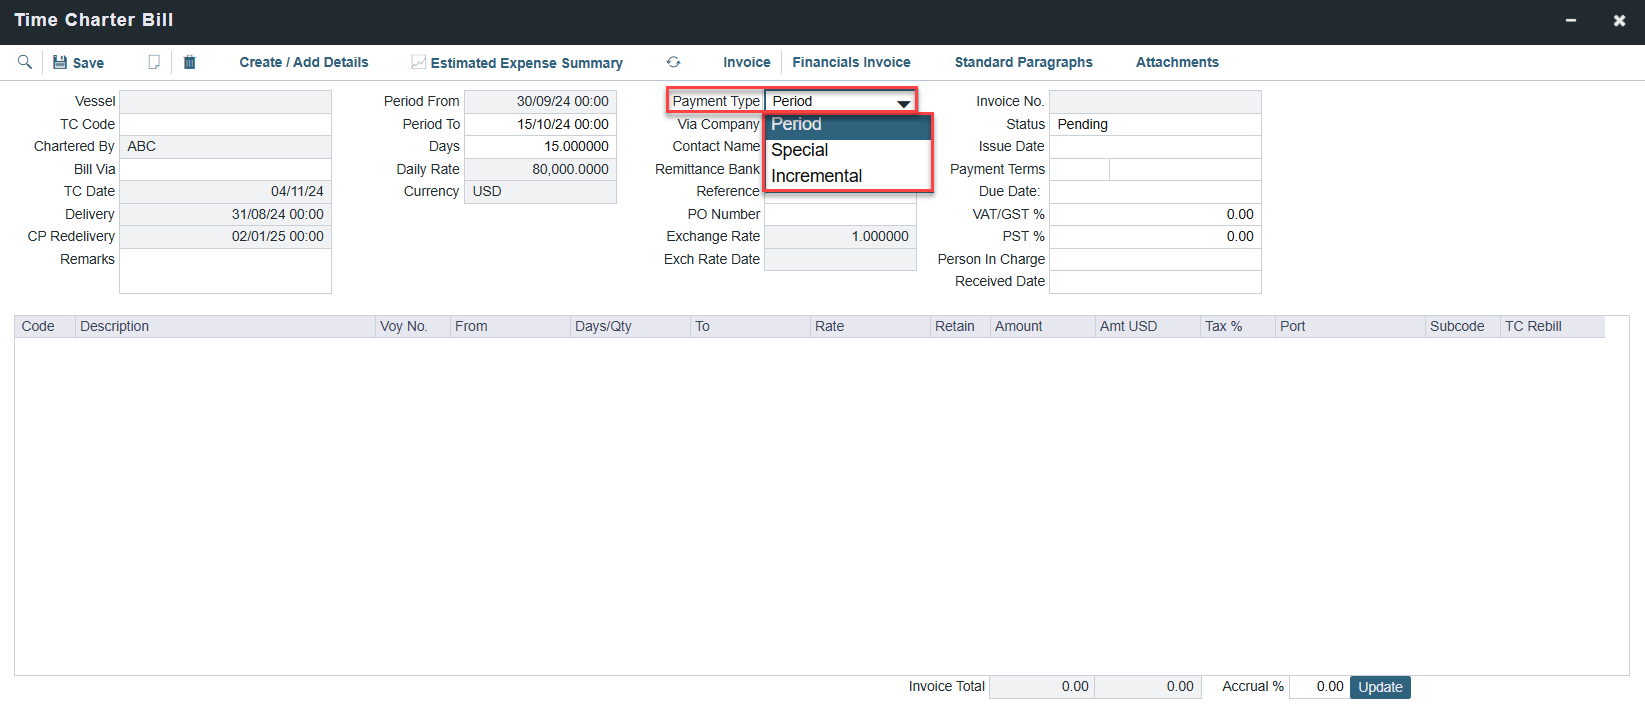
Task: Click the Save floppy disk icon
Action: point(60,62)
